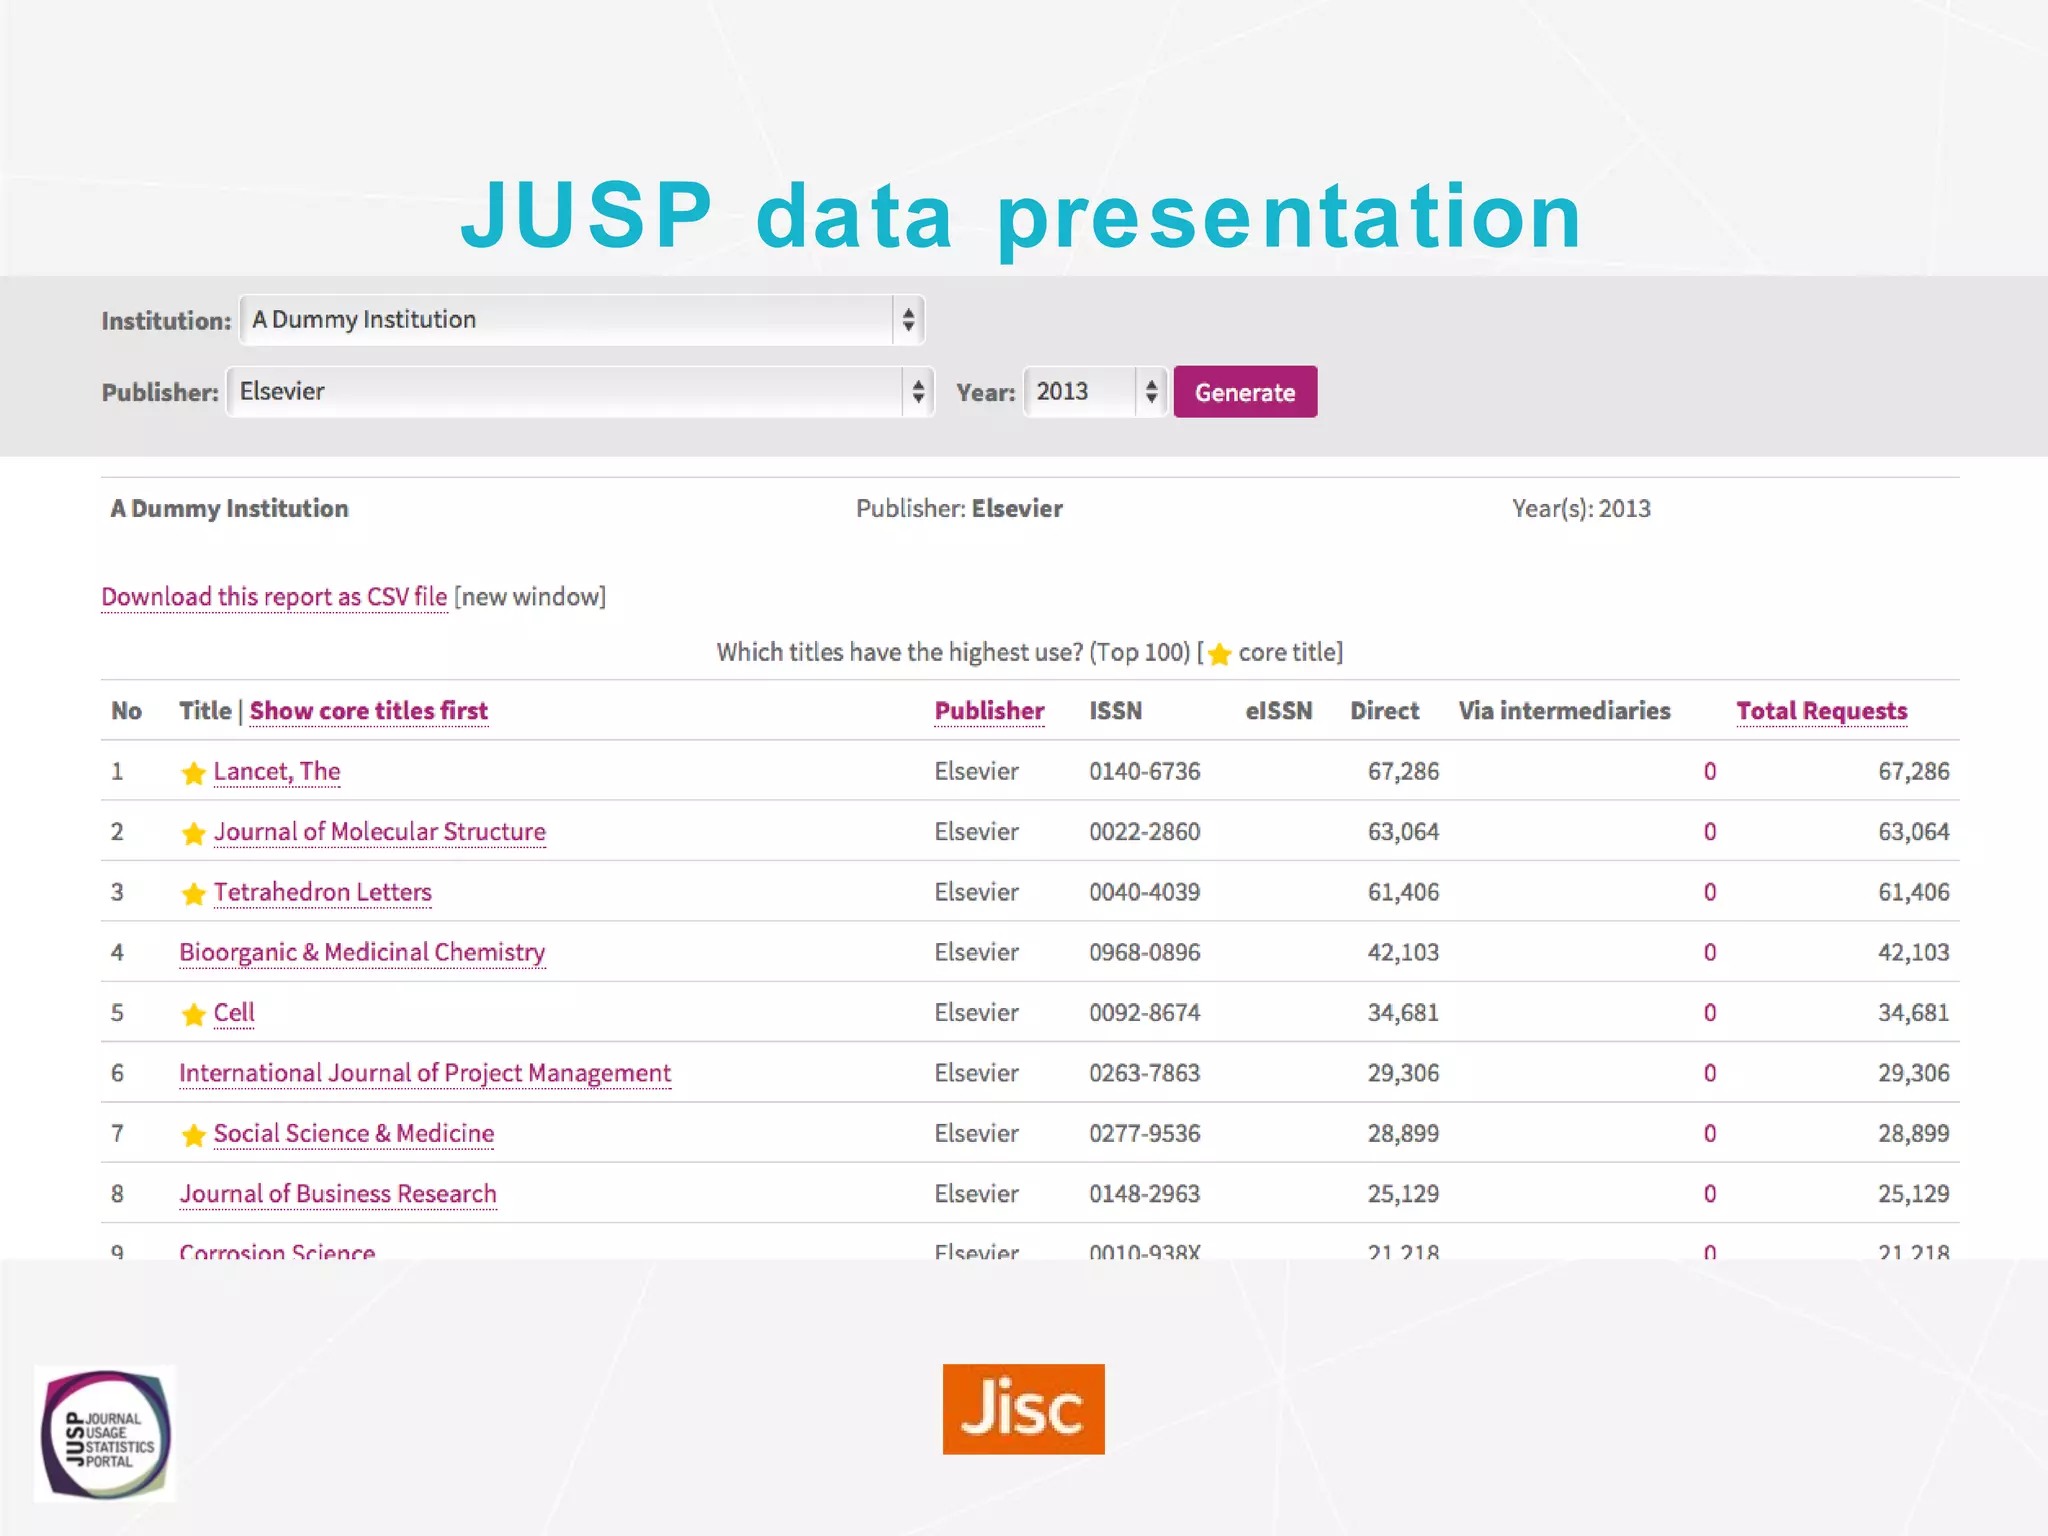Open Journal of Molecular Structure link

[x=380, y=832]
